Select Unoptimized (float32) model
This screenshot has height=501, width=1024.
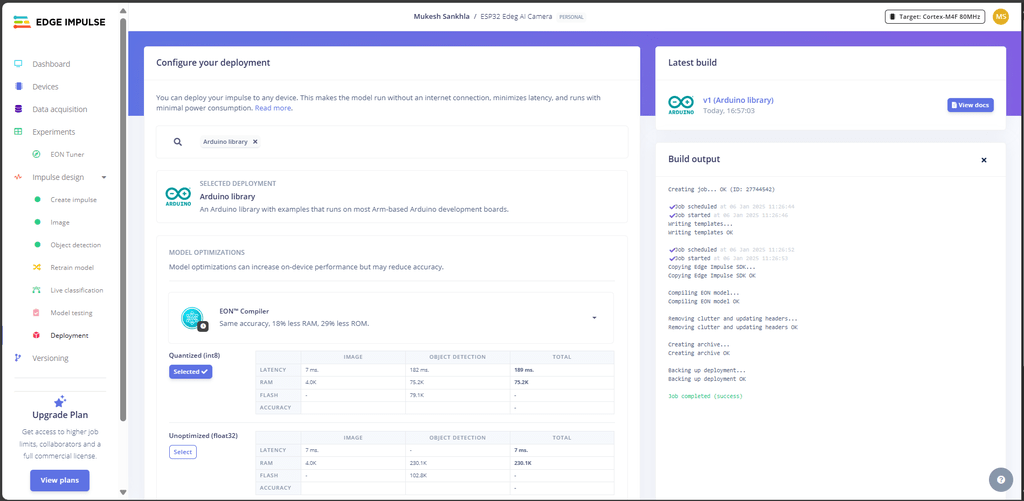click(183, 452)
